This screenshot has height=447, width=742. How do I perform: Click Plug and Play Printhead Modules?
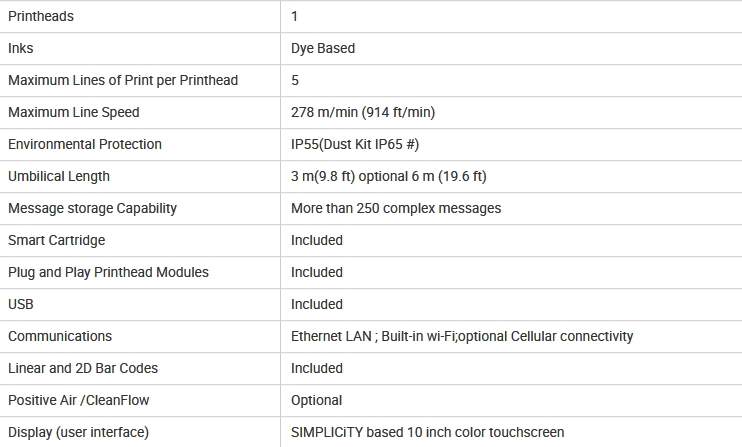tap(108, 272)
